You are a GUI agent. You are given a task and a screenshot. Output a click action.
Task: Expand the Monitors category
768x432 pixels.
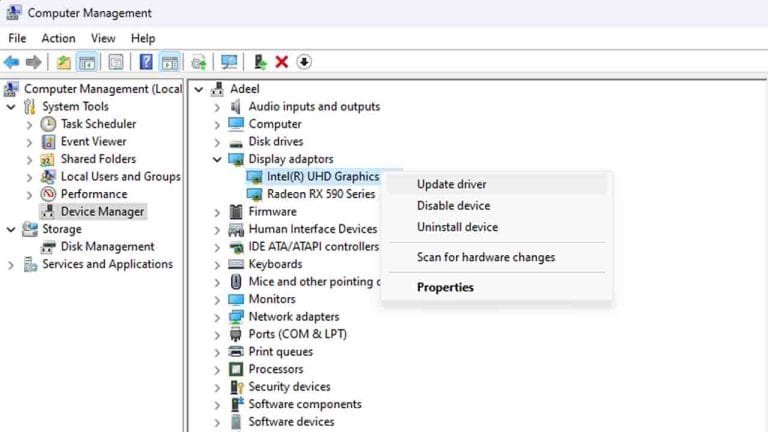(x=217, y=300)
